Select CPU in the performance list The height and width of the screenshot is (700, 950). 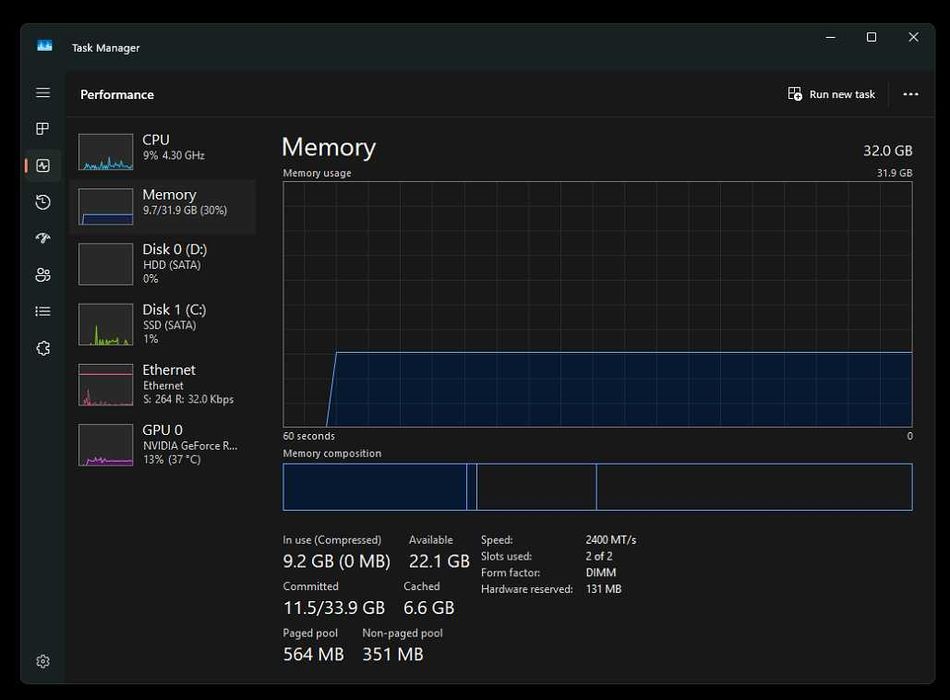(160, 150)
